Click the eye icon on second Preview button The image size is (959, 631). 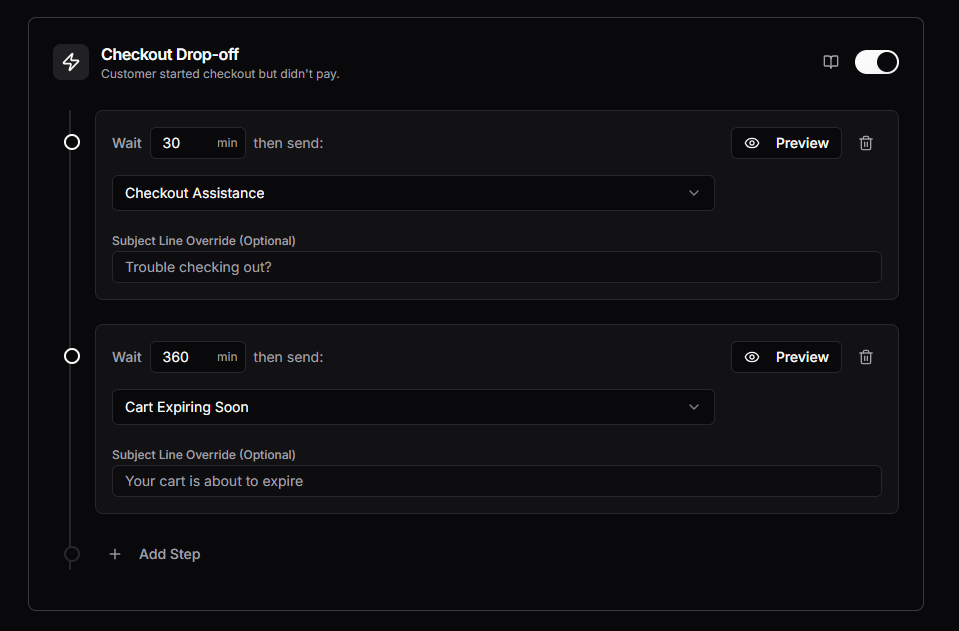coord(752,356)
